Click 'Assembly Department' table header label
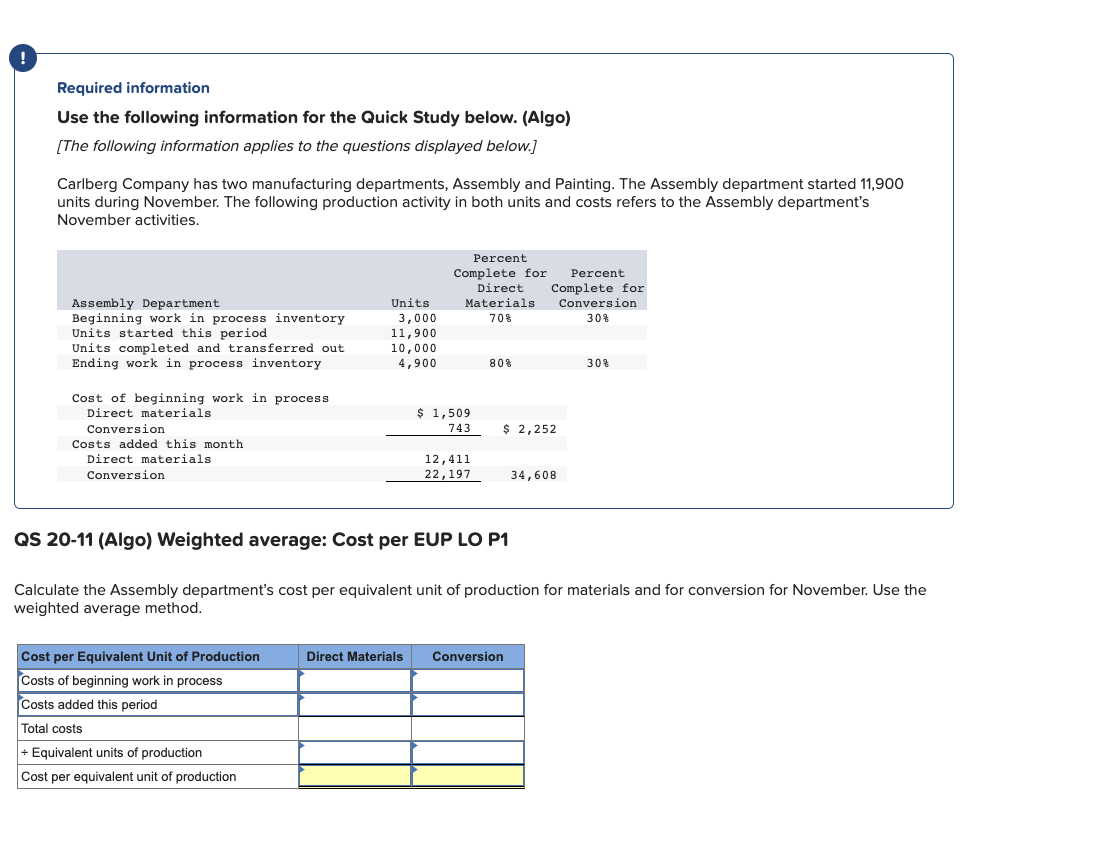This screenshot has height=866, width=1118. 145,303
